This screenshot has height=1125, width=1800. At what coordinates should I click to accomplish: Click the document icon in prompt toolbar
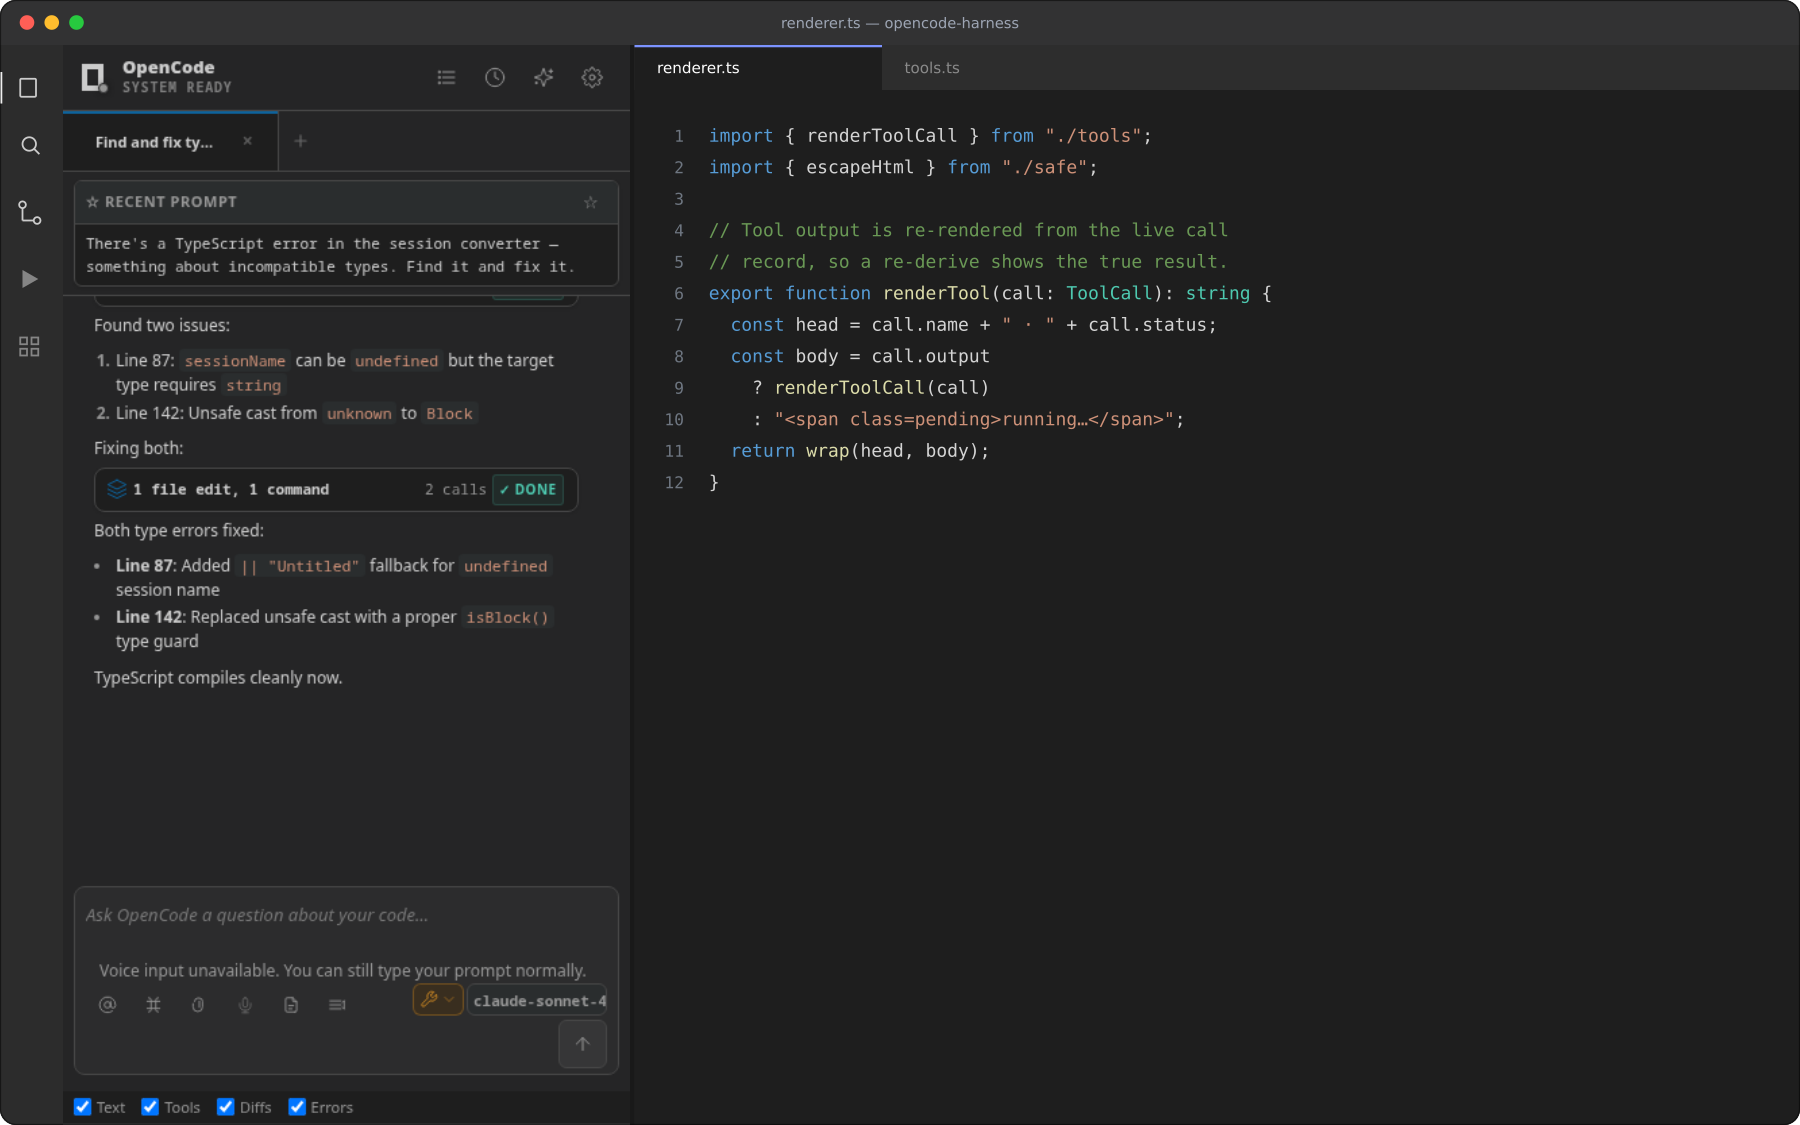(x=291, y=1005)
